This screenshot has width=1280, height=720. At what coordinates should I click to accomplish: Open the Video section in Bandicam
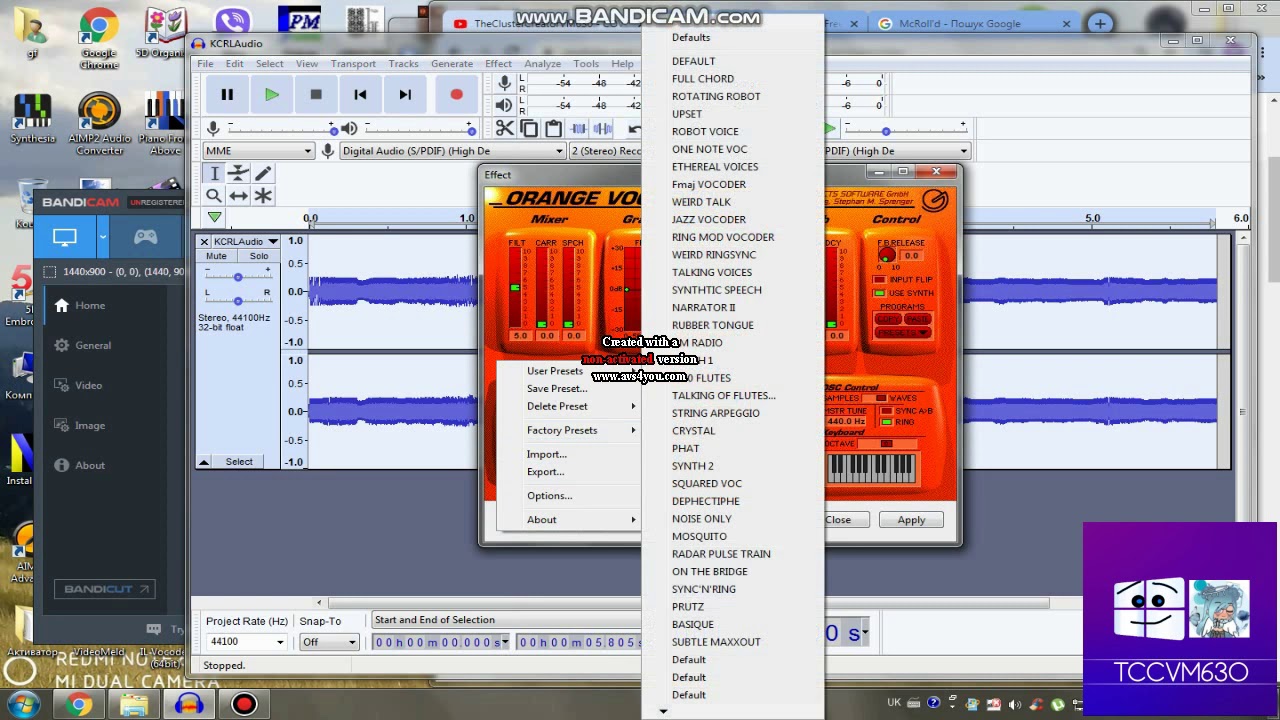pyautogui.click(x=88, y=385)
